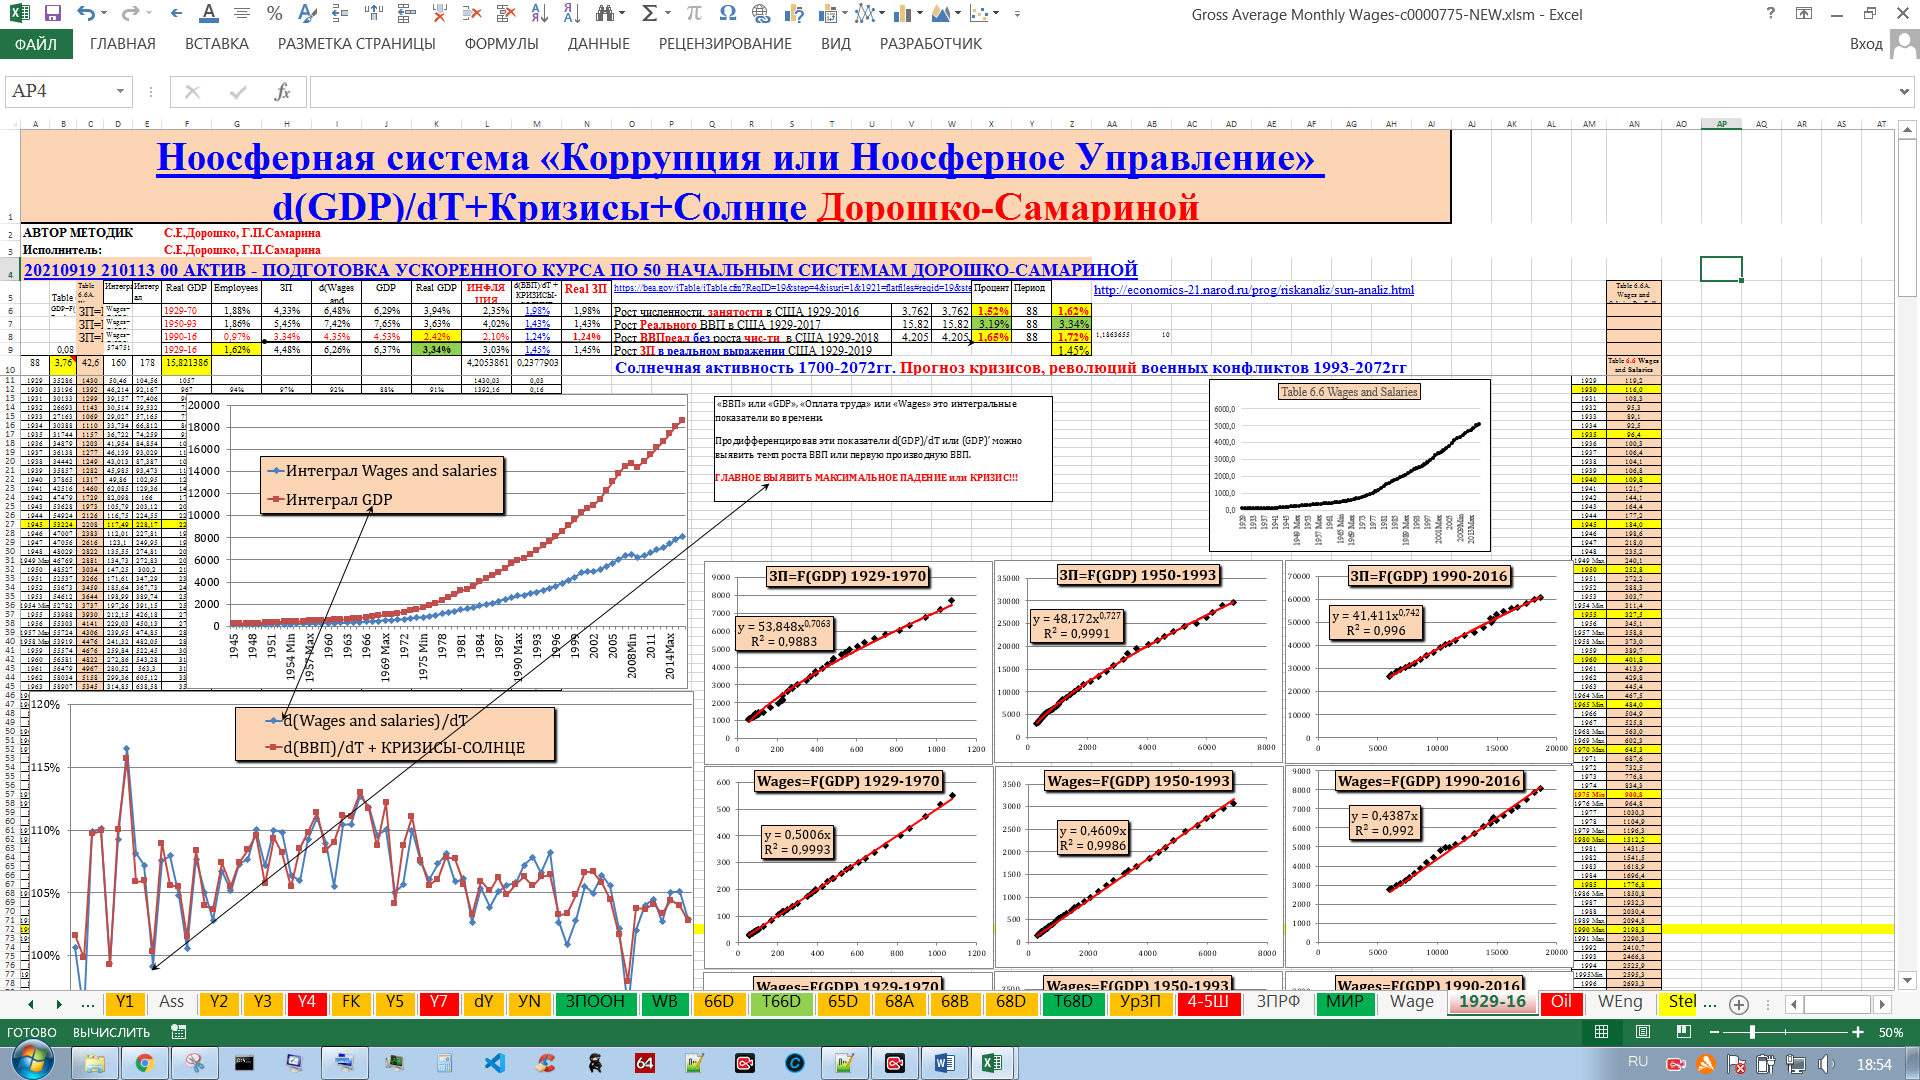Switch to Normal view in status bar

point(1601,1032)
